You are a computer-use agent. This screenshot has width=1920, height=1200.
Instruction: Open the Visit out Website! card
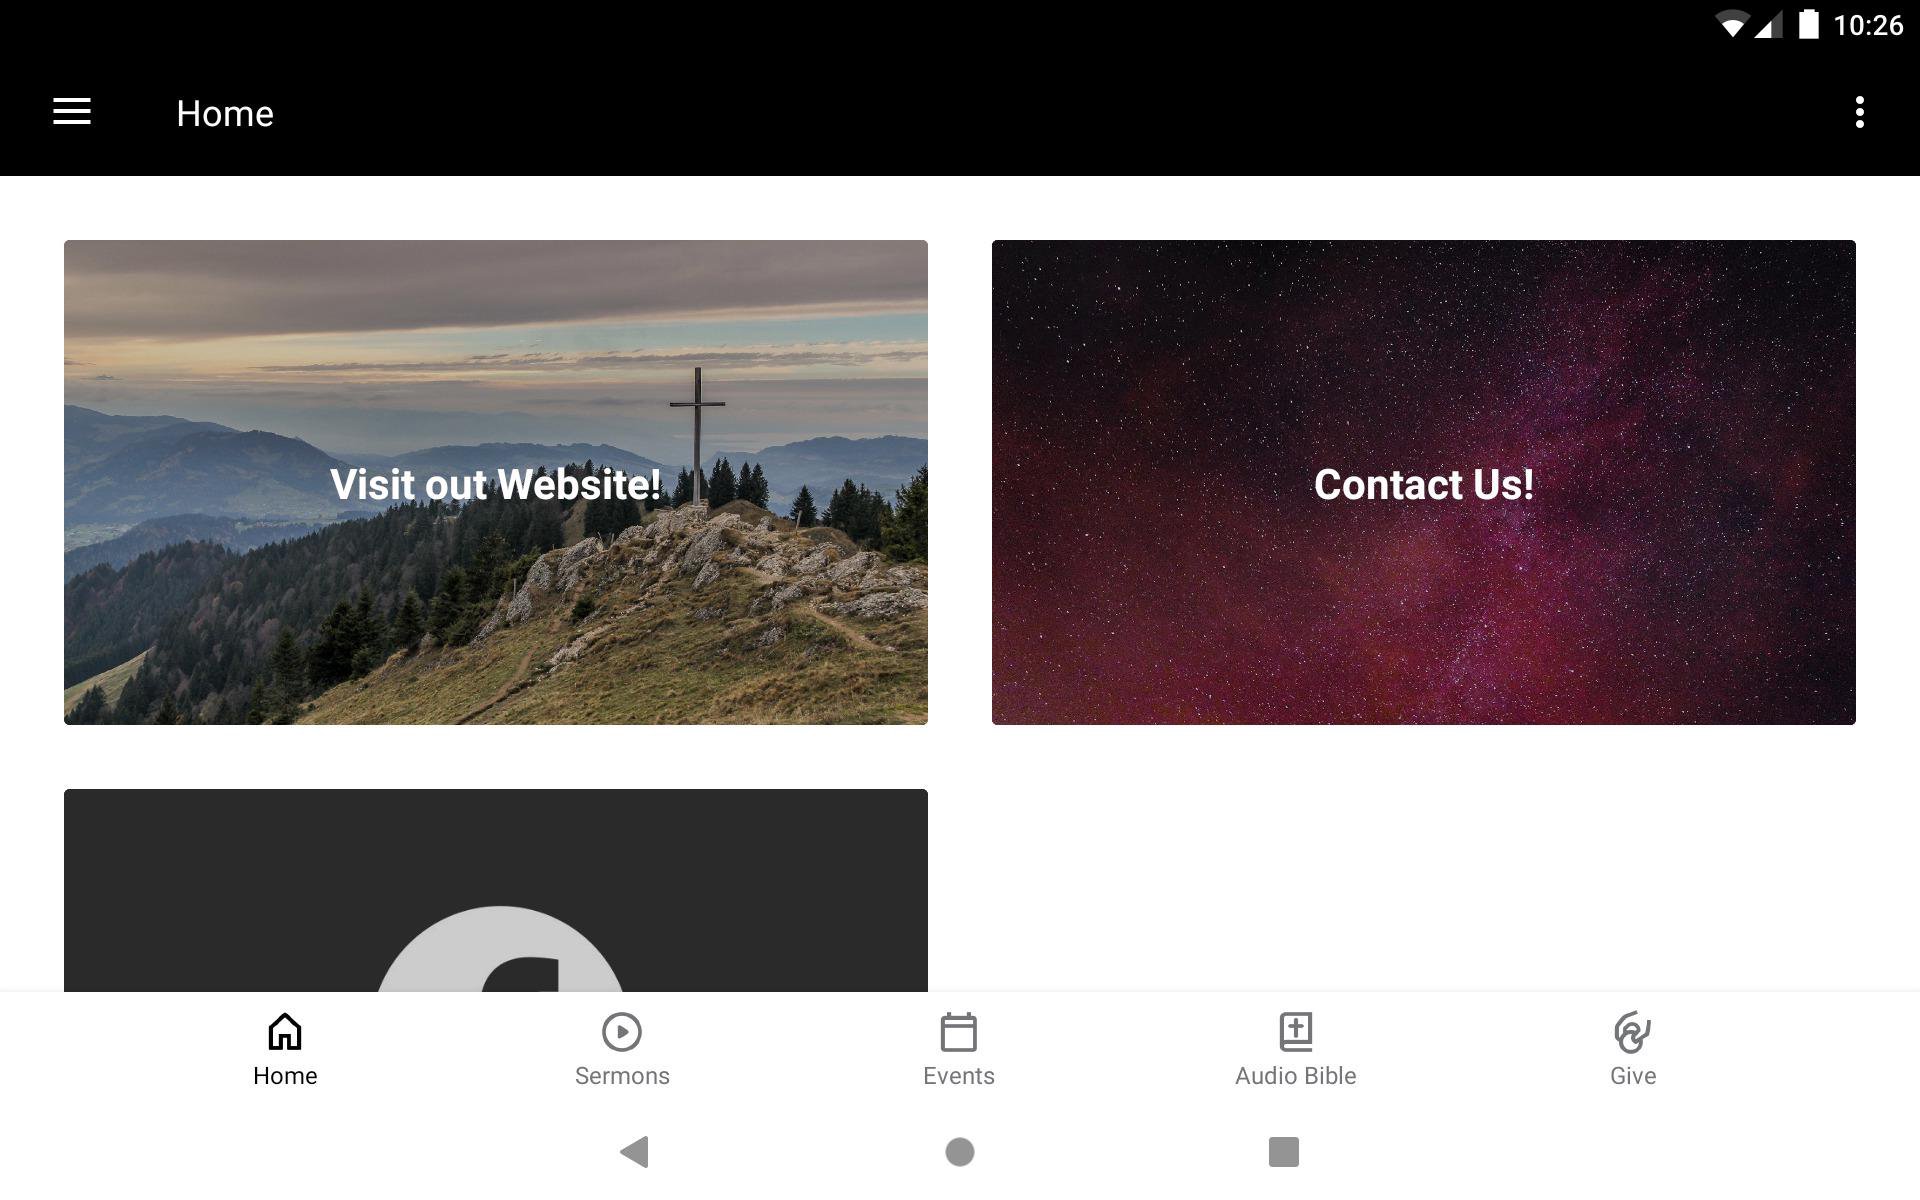[x=496, y=482]
